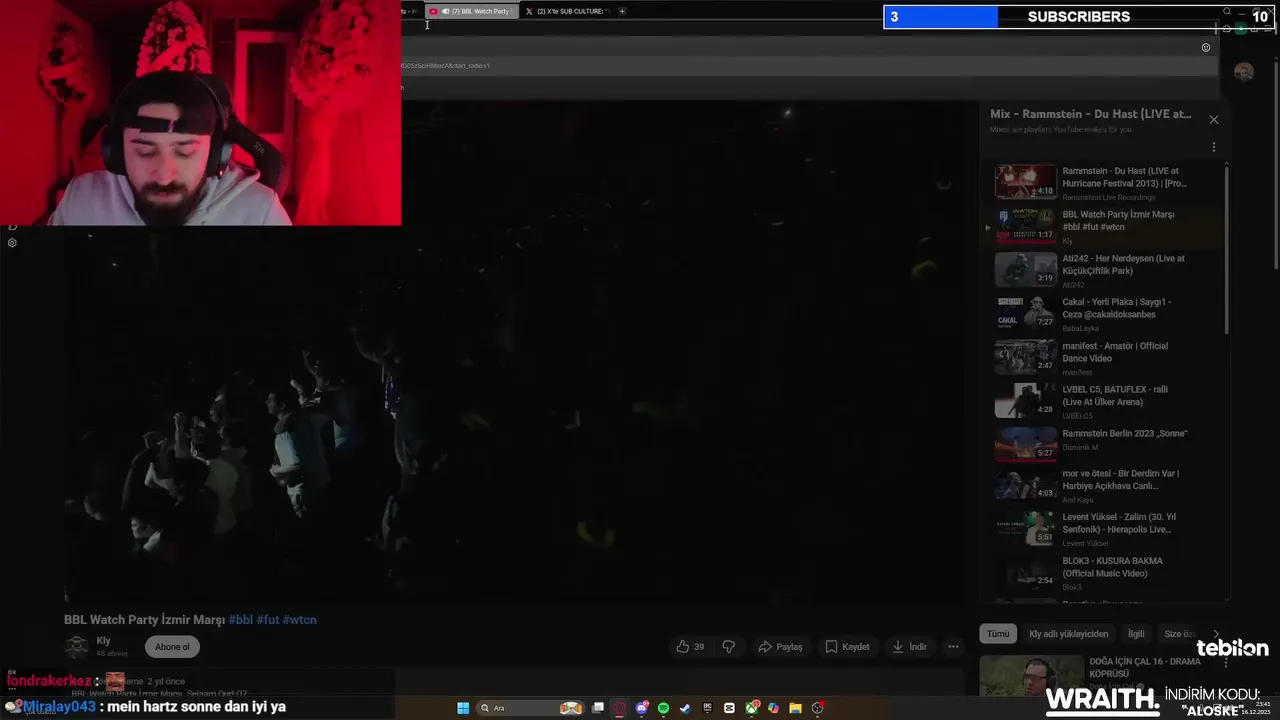Select the Tümü filter chip
1280x720 pixels.
click(998, 634)
